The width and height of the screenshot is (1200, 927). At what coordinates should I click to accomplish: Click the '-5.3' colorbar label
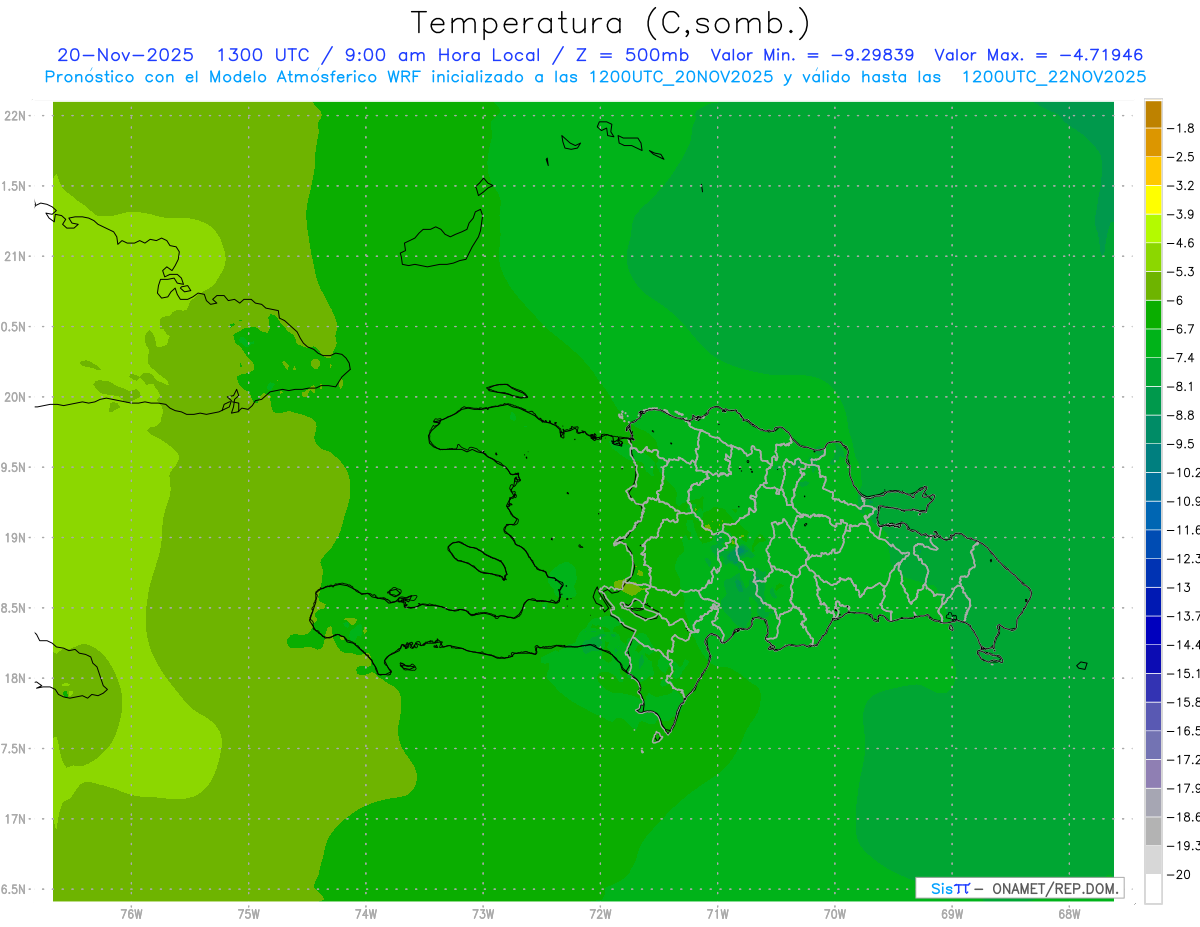pyautogui.click(x=1181, y=272)
